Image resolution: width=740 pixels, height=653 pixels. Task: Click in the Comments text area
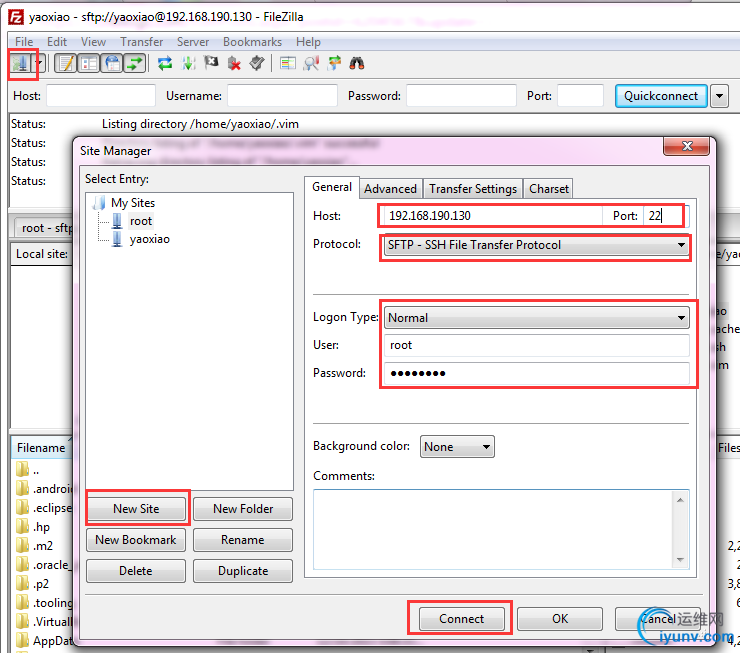pyautogui.click(x=493, y=529)
